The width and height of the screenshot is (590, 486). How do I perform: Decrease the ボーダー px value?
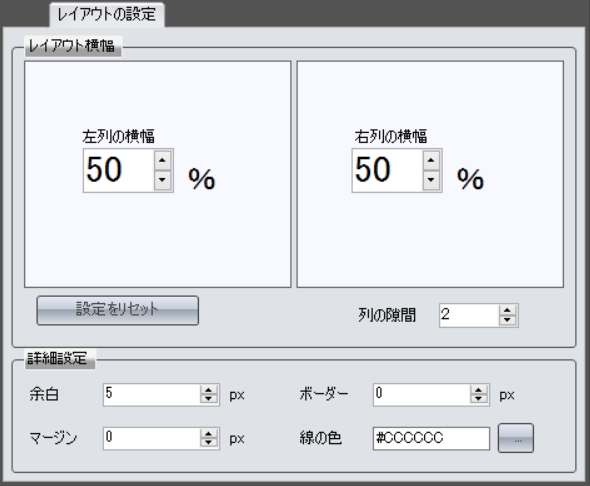[x=479, y=399]
